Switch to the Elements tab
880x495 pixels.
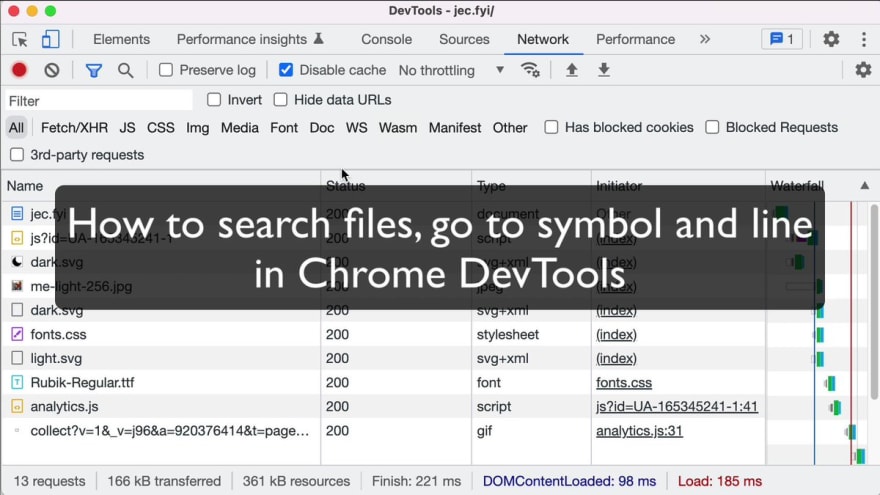121,39
